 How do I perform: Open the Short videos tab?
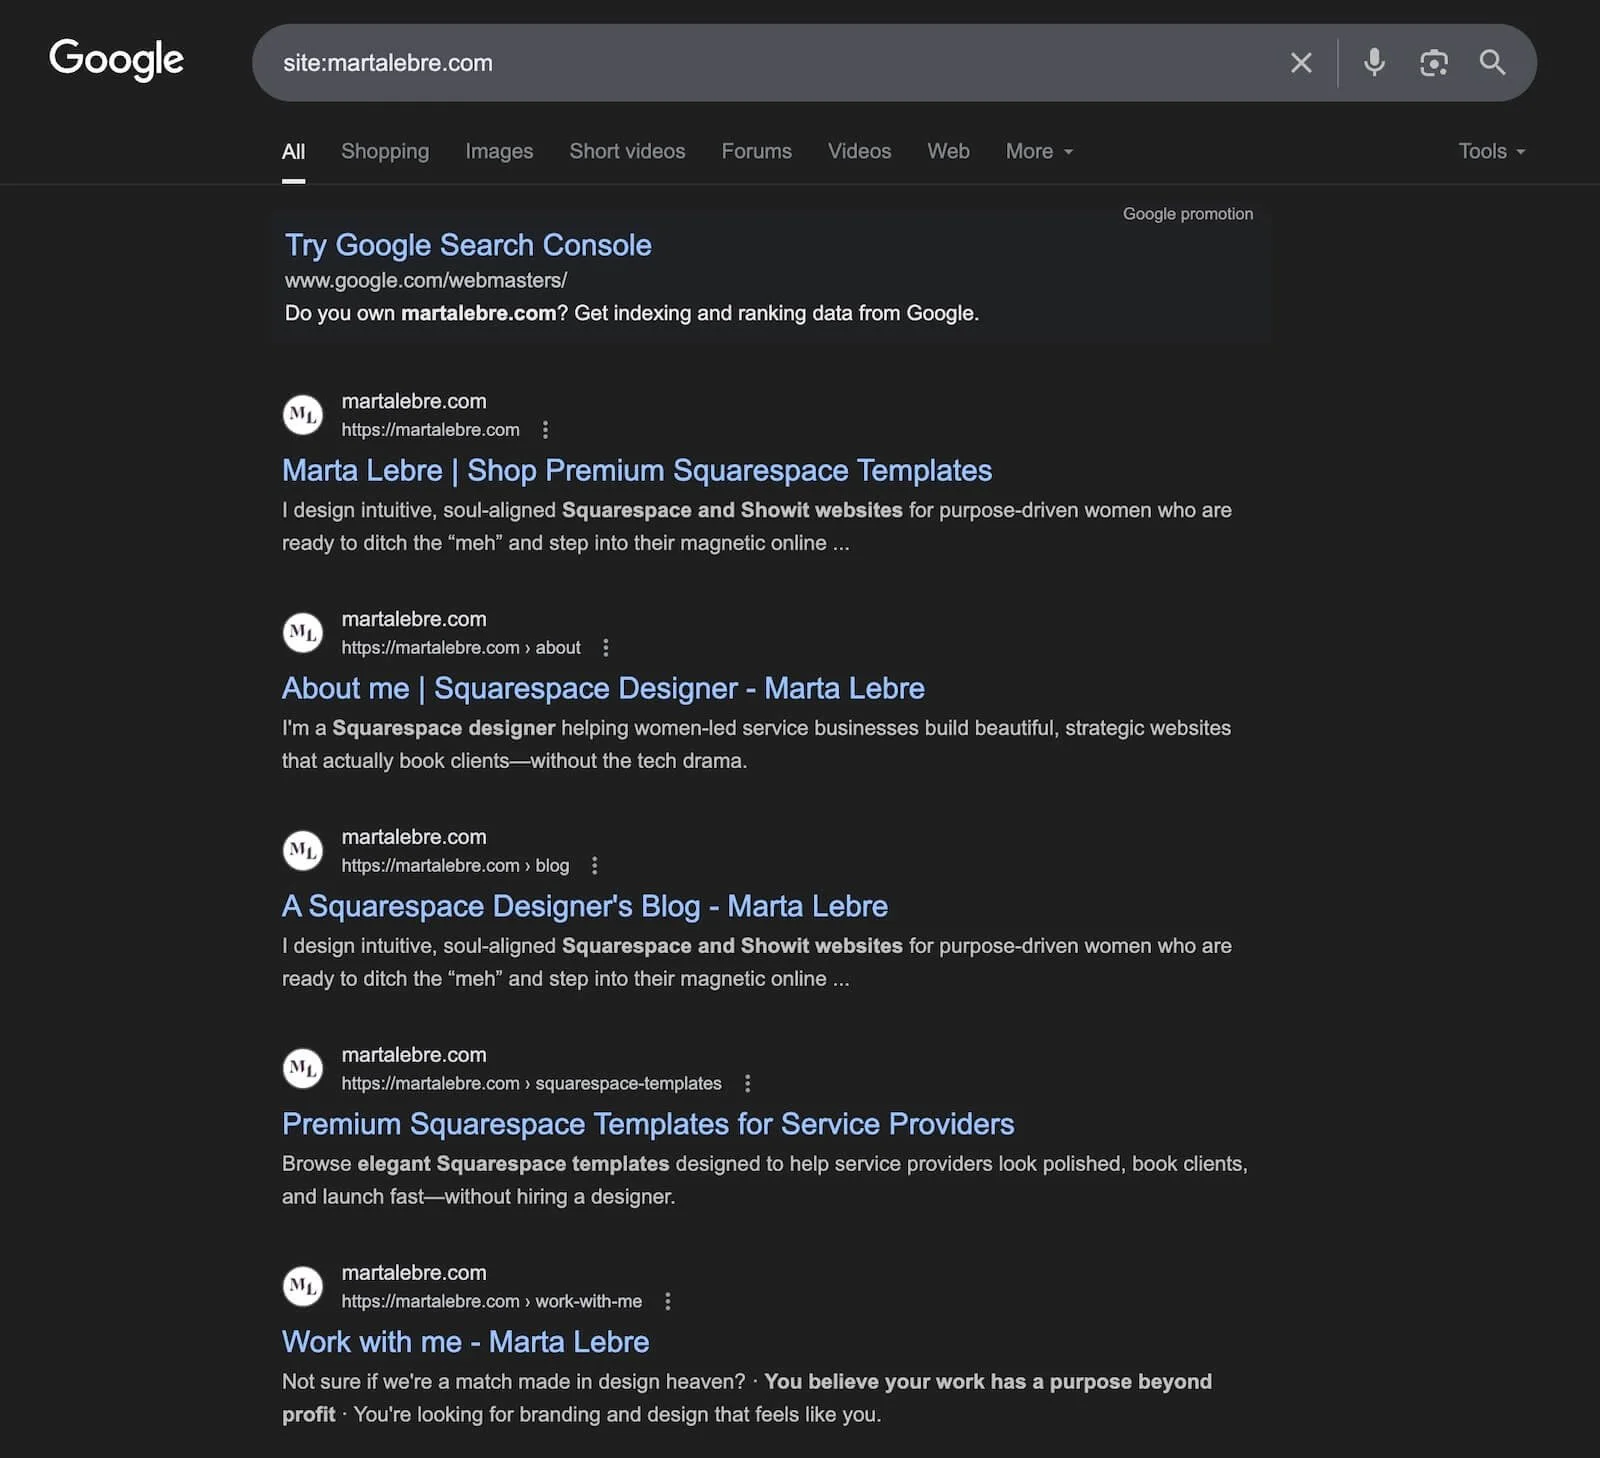click(x=627, y=152)
